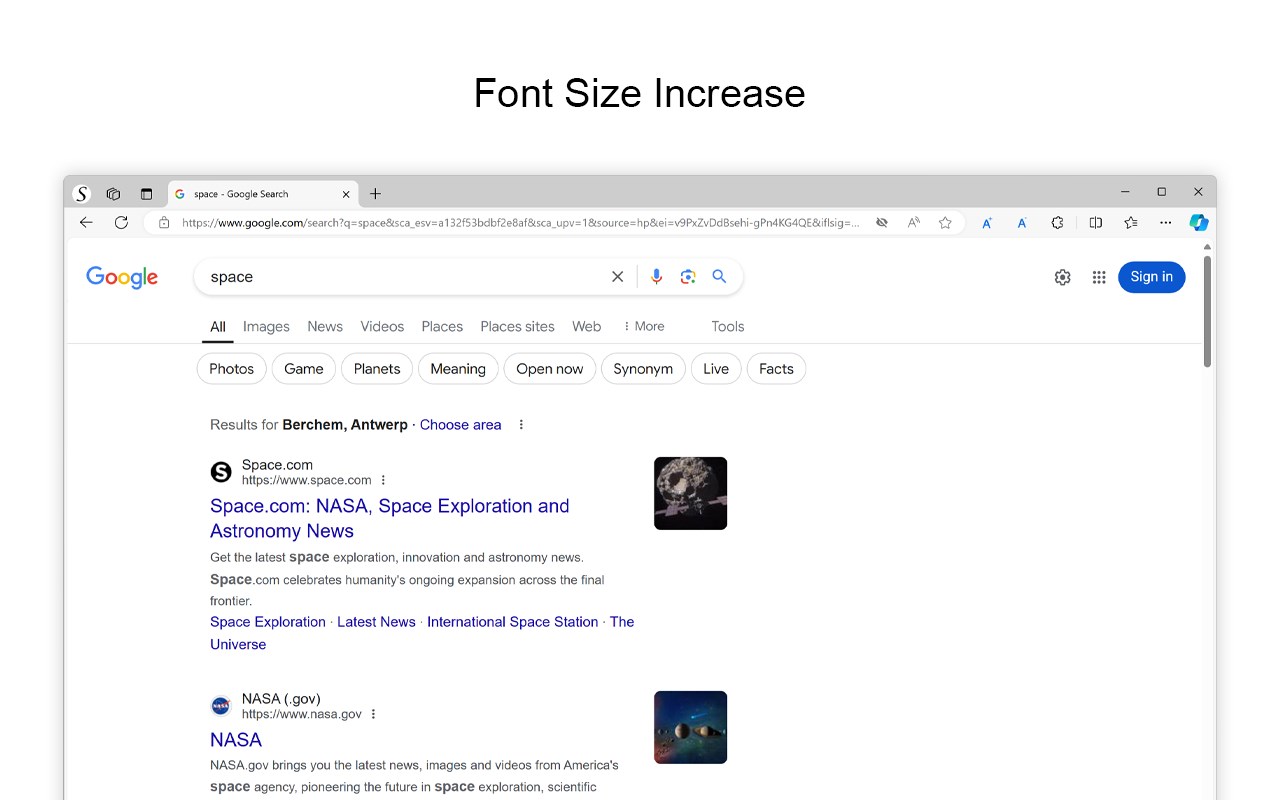Open the 'Space.com: NASA, Space Exploration' result
The image size is (1280, 800).
tap(390, 518)
